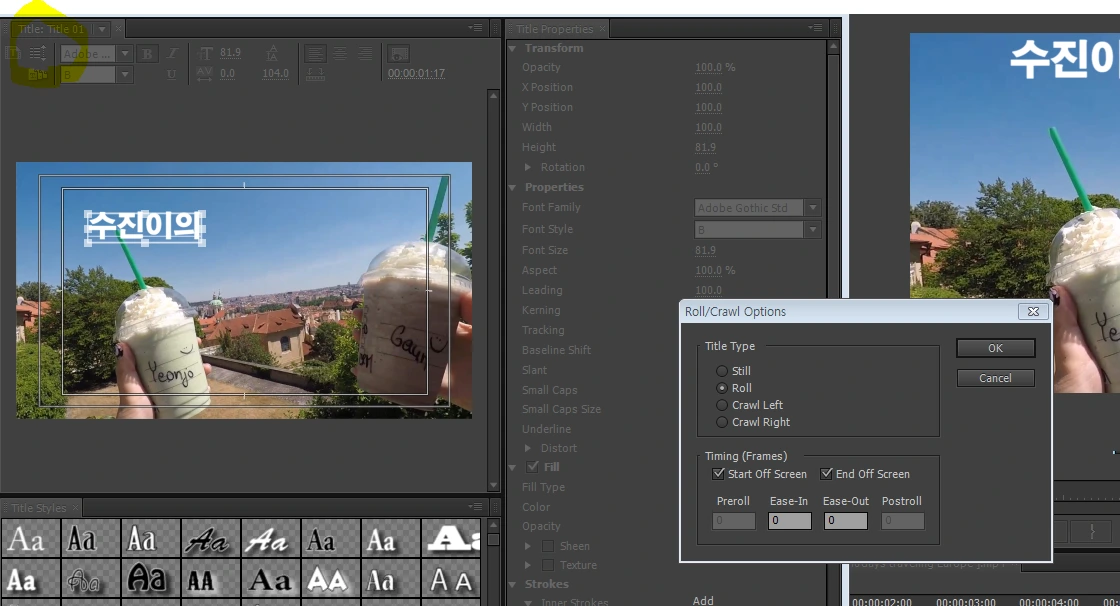This screenshot has width=1120, height=606.
Task: Click the Ease-In frames field
Action: [789, 520]
